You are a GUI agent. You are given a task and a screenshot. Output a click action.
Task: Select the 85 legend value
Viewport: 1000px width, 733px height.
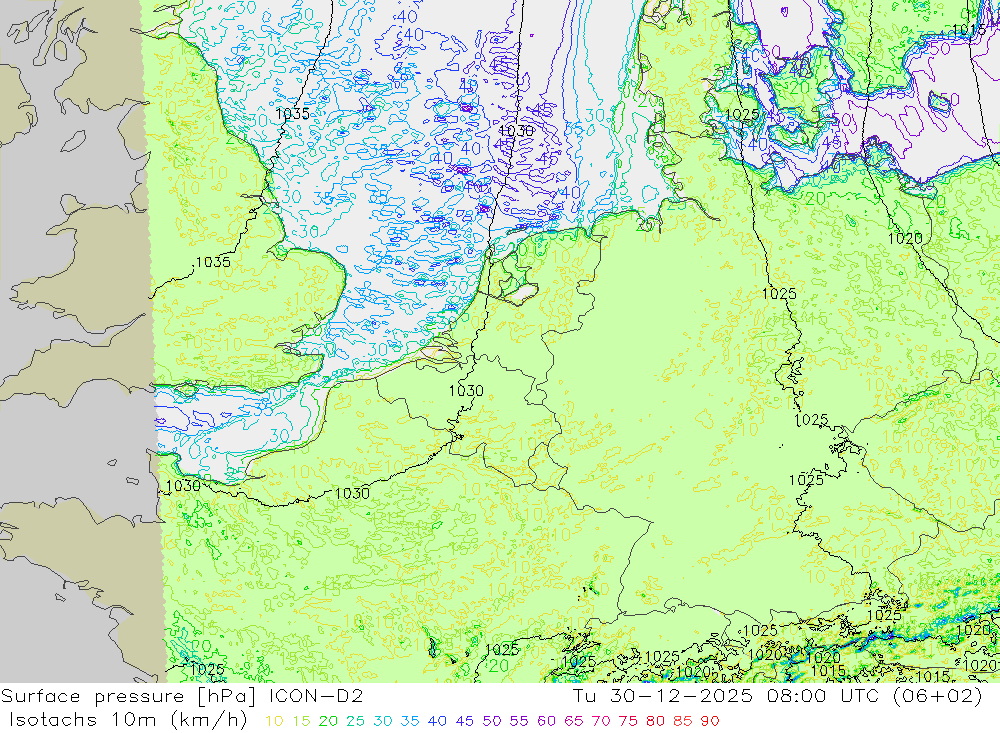point(682,722)
